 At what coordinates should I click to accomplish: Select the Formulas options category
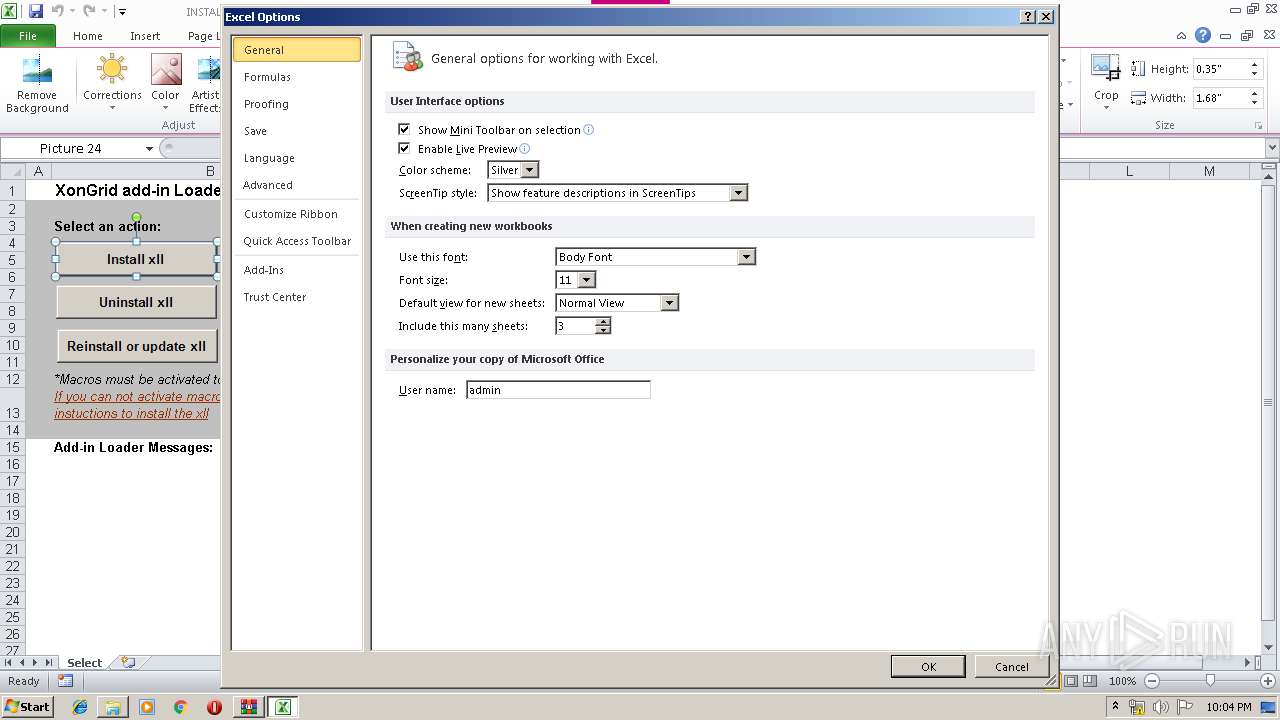pos(296,77)
